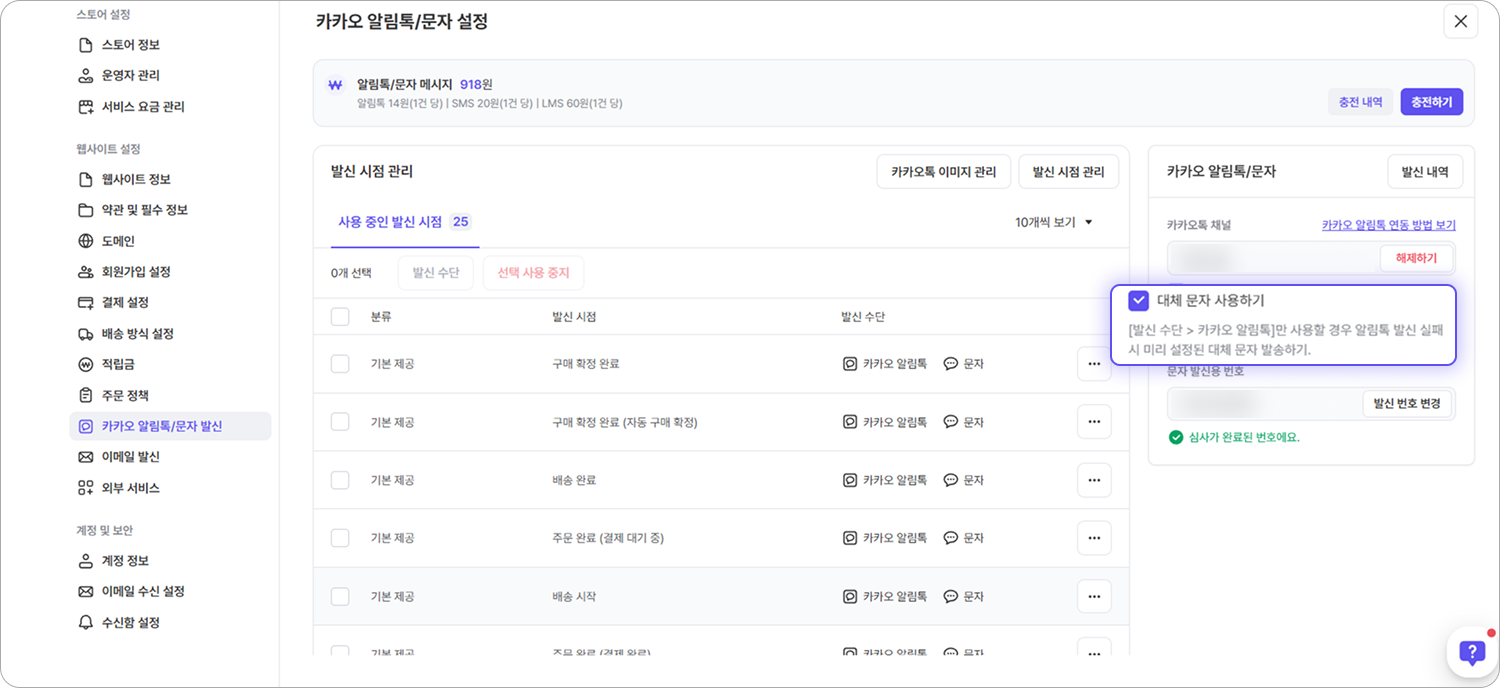Click the 운영자 관리 person icon

pyautogui.click(x=85, y=75)
